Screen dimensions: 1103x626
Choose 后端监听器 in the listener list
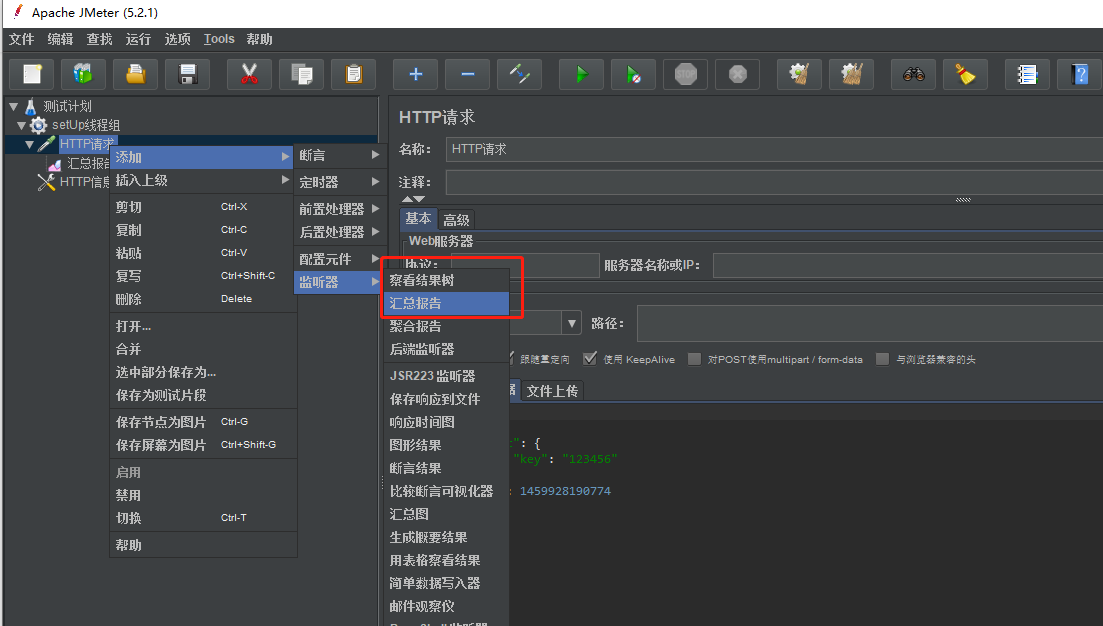447,350
